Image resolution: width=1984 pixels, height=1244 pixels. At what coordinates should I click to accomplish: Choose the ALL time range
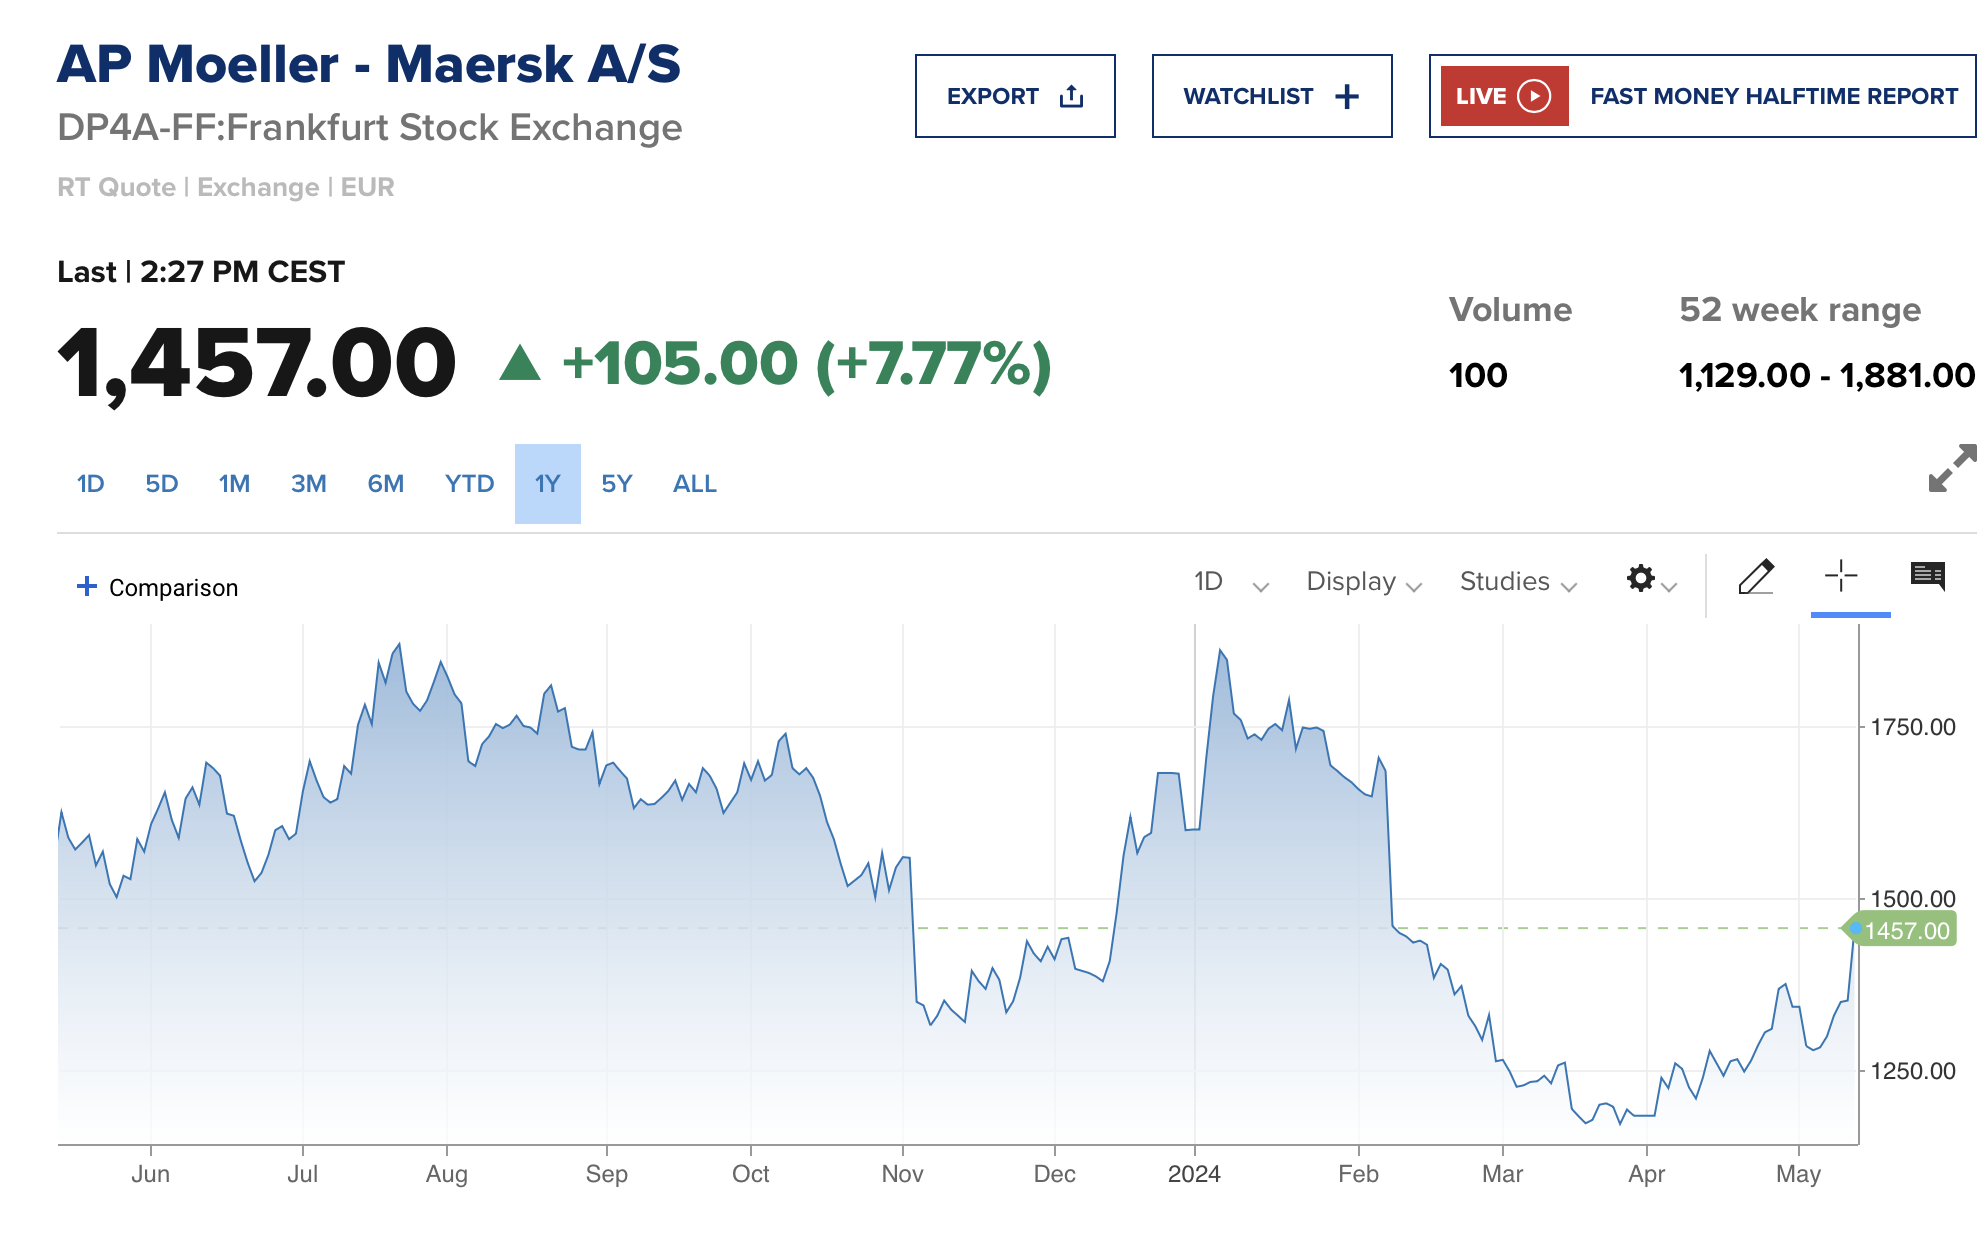coord(694,484)
